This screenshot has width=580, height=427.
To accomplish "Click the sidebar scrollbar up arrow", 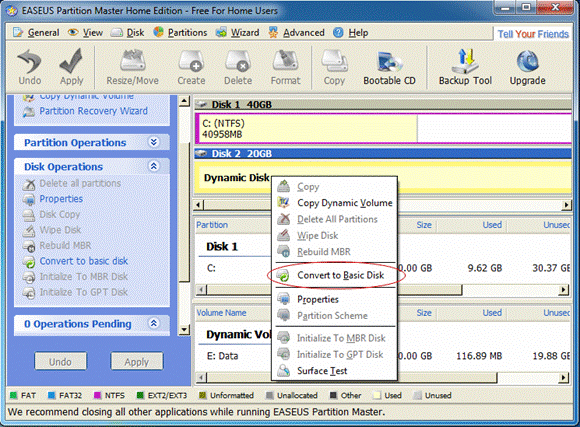I will [x=184, y=101].
